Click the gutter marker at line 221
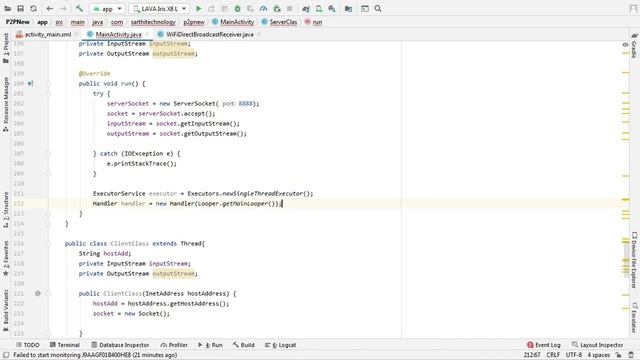The image size is (640, 360). [x=38, y=293]
